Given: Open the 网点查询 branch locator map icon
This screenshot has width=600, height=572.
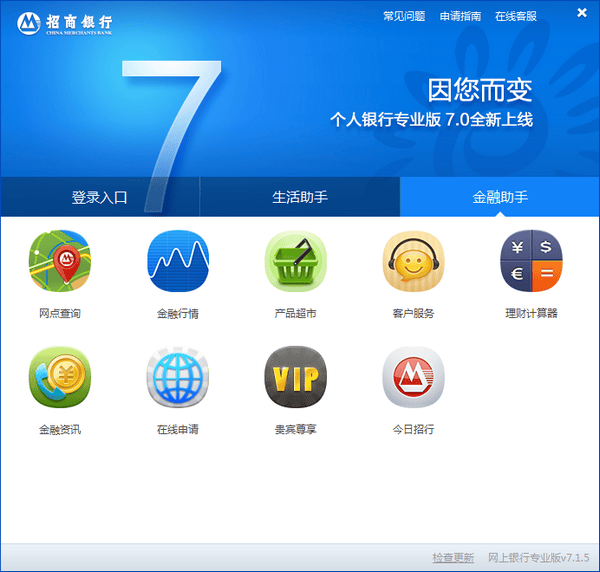Looking at the screenshot, I should 59,262.
